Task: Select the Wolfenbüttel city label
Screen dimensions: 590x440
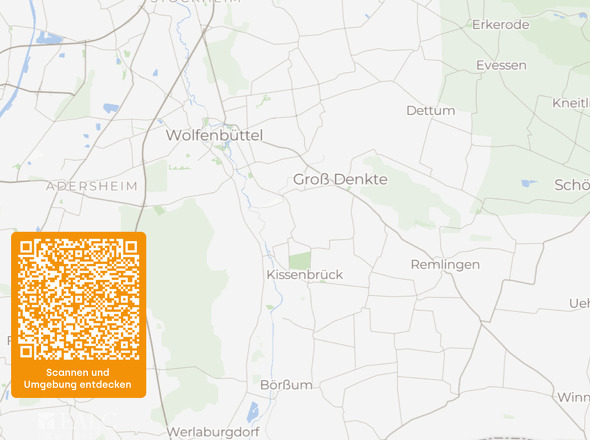Action: coord(214,135)
